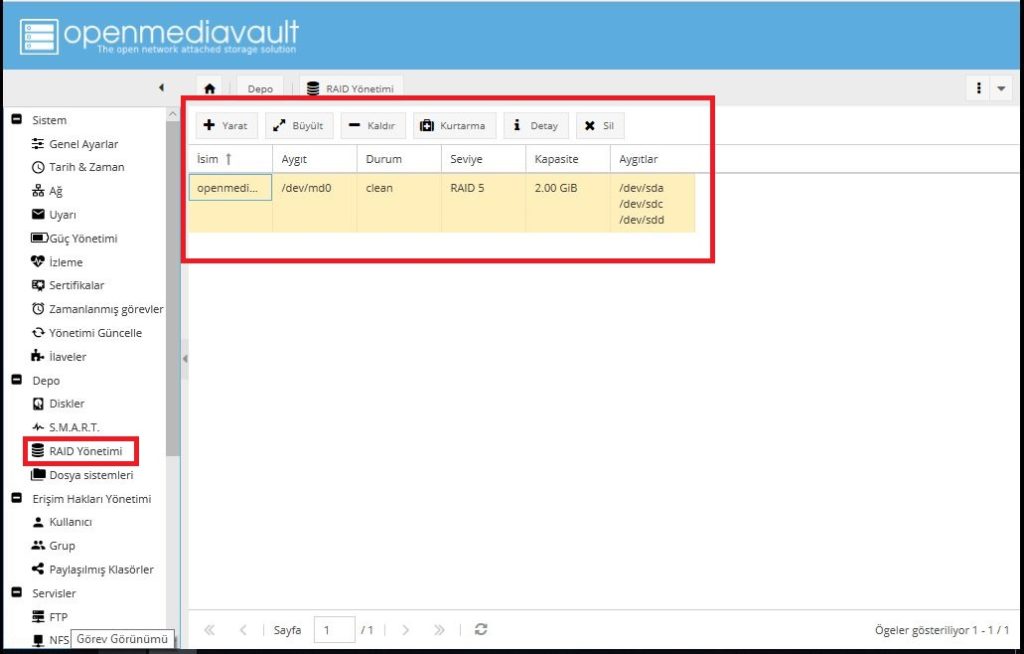This screenshot has height=654, width=1024.
Task: Sort by the Aygıtlar column header
Action: click(x=653, y=159)
